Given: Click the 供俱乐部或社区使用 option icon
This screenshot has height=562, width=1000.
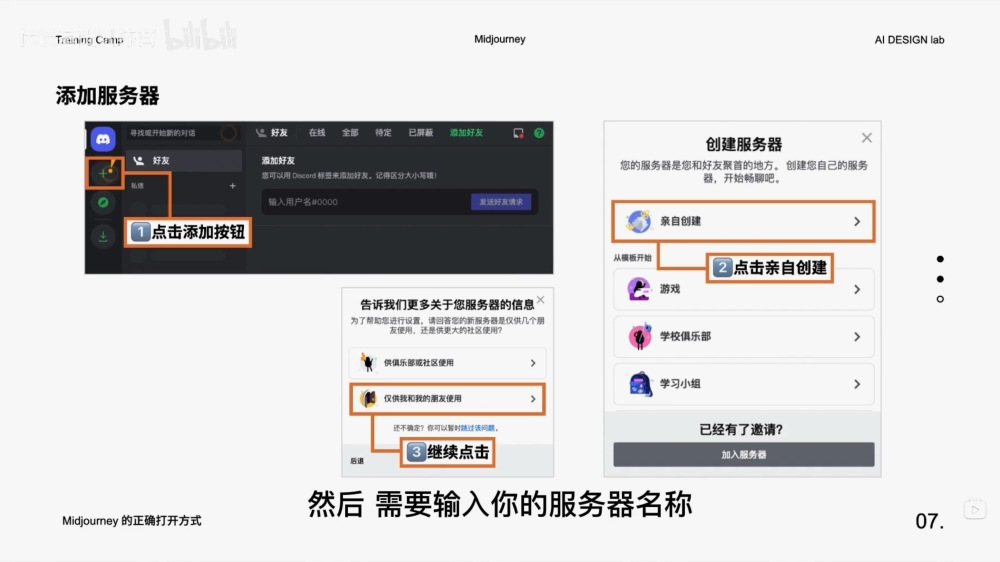Looking at the screenshot, I should (x=367, y=362).
